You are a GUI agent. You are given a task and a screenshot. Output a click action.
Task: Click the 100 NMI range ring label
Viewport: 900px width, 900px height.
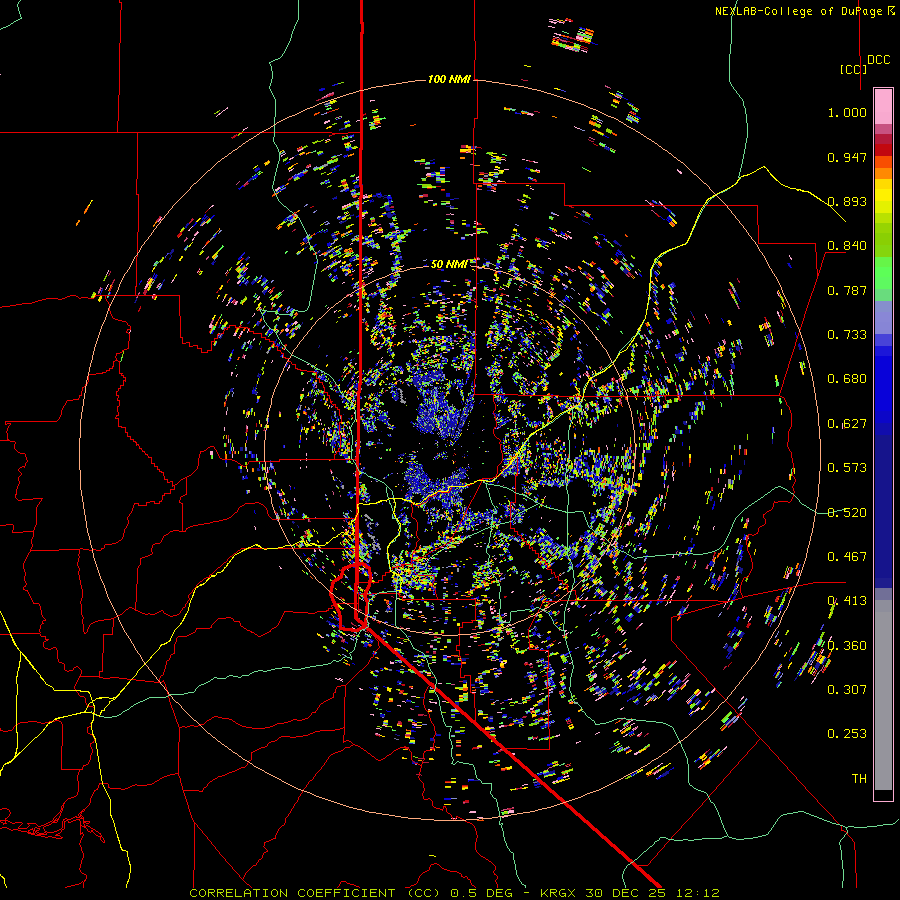(x=449, y=79)
